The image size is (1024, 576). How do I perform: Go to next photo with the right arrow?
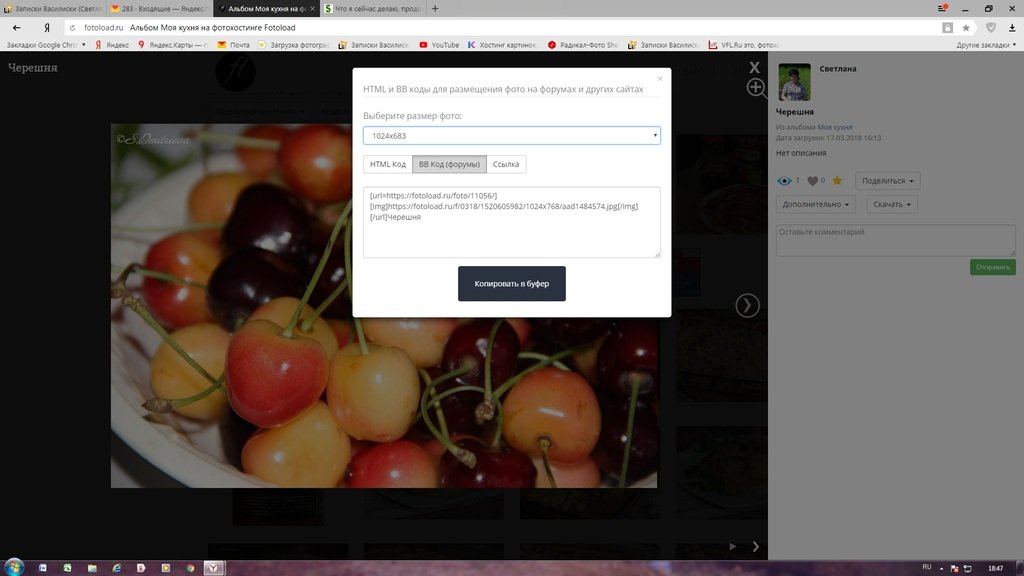point(747,305)
